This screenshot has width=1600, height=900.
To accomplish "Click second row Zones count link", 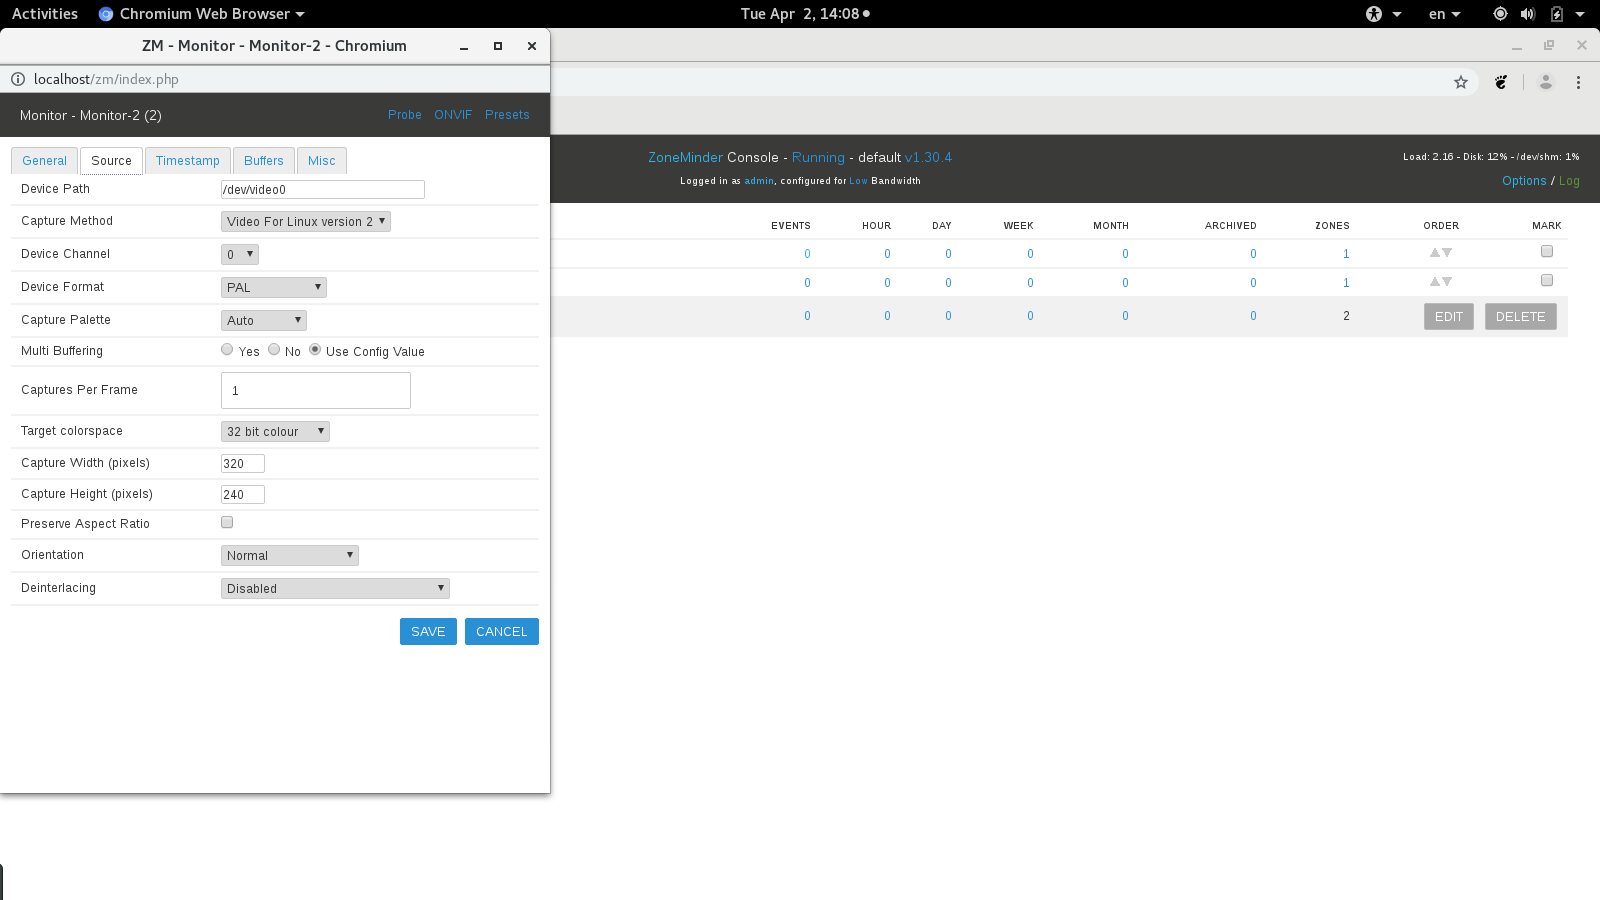I will click(1346, 283).
